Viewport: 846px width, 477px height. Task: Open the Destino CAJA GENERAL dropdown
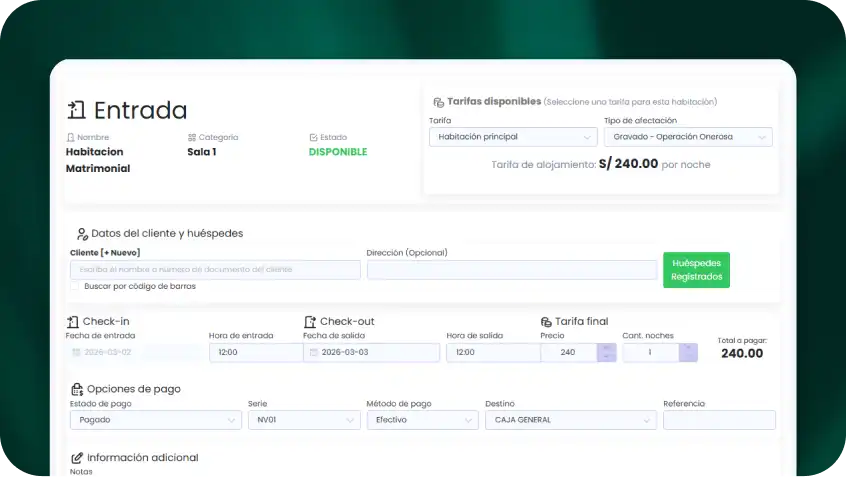[571, 420]
